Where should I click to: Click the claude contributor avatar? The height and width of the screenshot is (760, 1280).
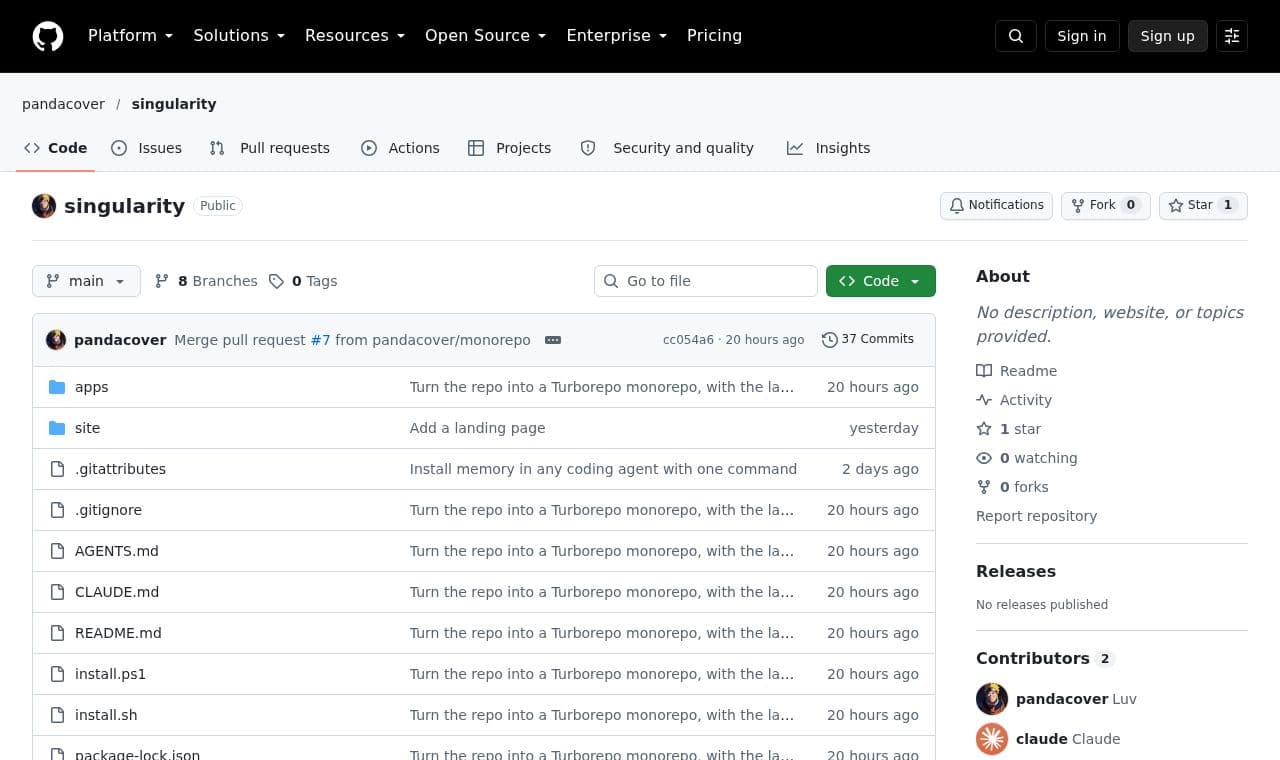(x=992, y=739)
